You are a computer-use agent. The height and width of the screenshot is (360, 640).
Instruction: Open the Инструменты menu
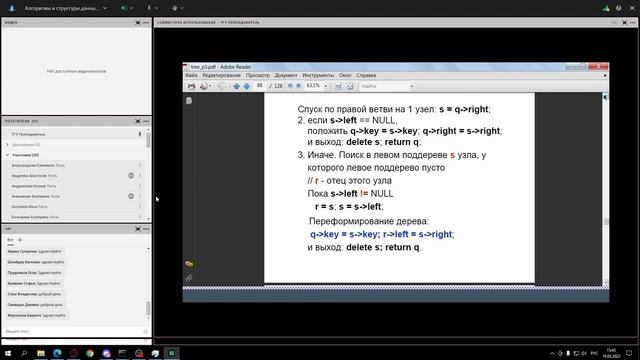pos(318,76)
